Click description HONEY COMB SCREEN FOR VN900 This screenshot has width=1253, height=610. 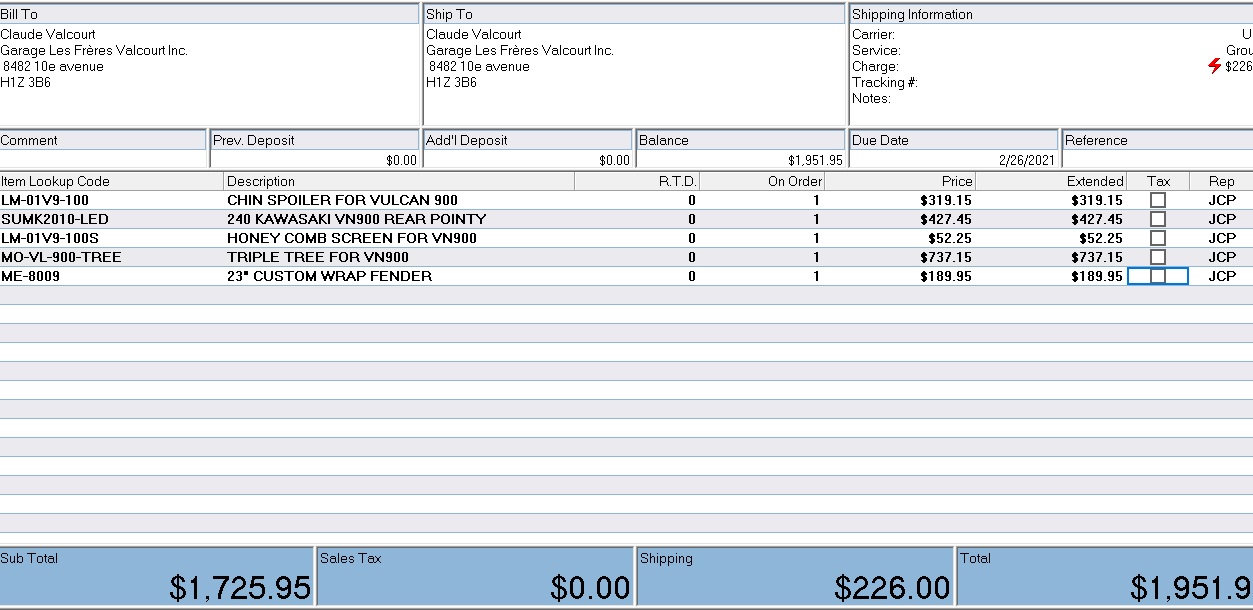point(352,238)
